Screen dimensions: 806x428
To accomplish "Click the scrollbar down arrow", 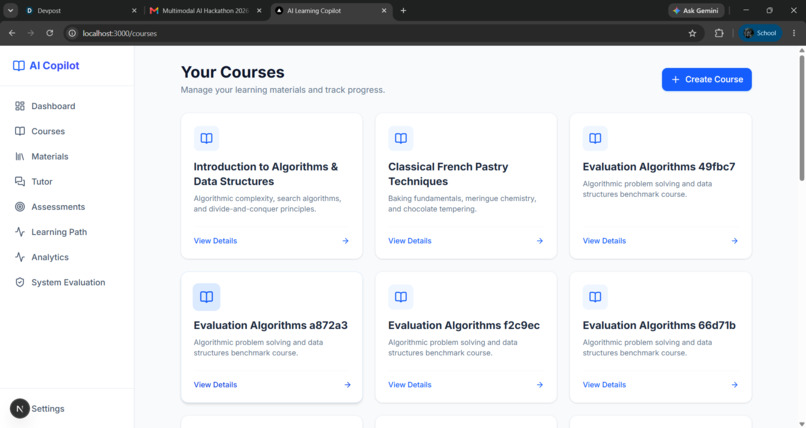I will pyautogui.click(x=801, y=424).
